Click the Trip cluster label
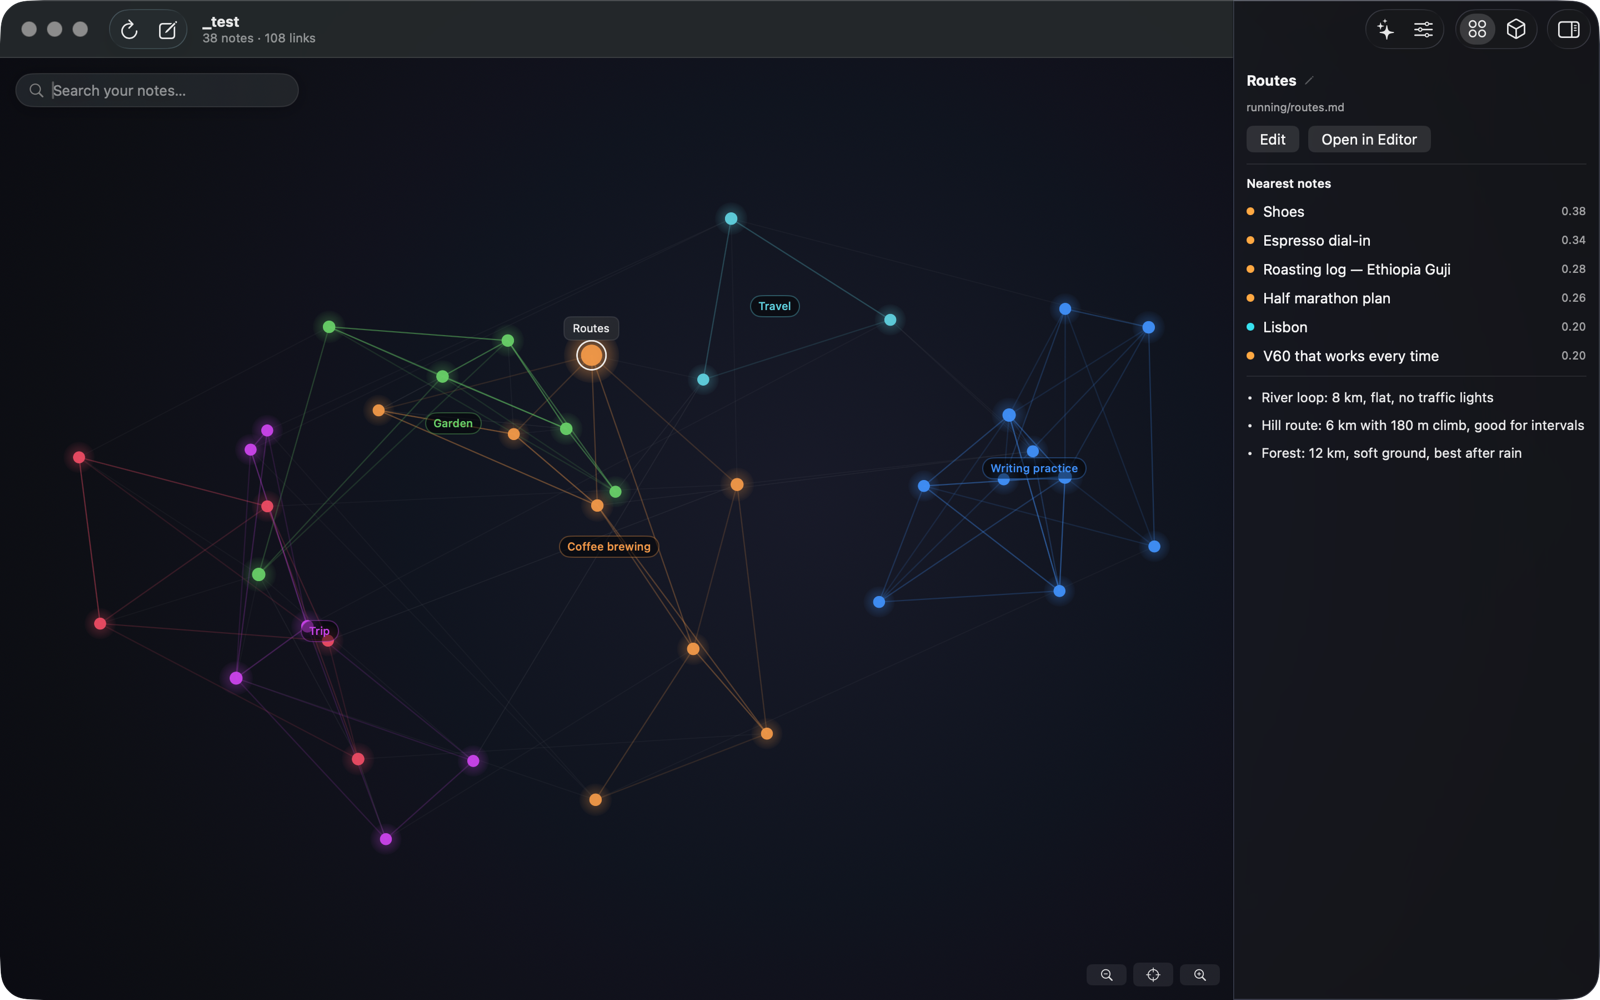Screen dimensions: 1600x1000 tap(320, 631)
